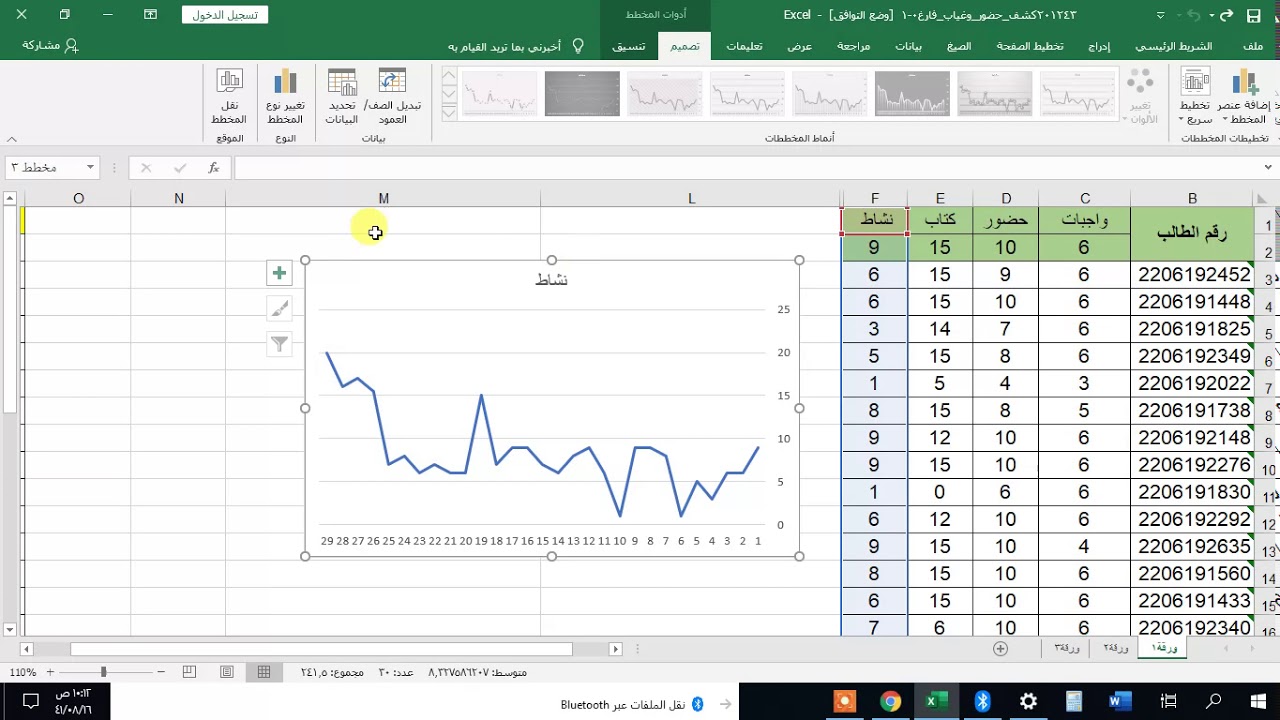Viewport: 1280px width, 720px height.
Task: Open the Review (مراجعة) tab
Action: [853, 46]
